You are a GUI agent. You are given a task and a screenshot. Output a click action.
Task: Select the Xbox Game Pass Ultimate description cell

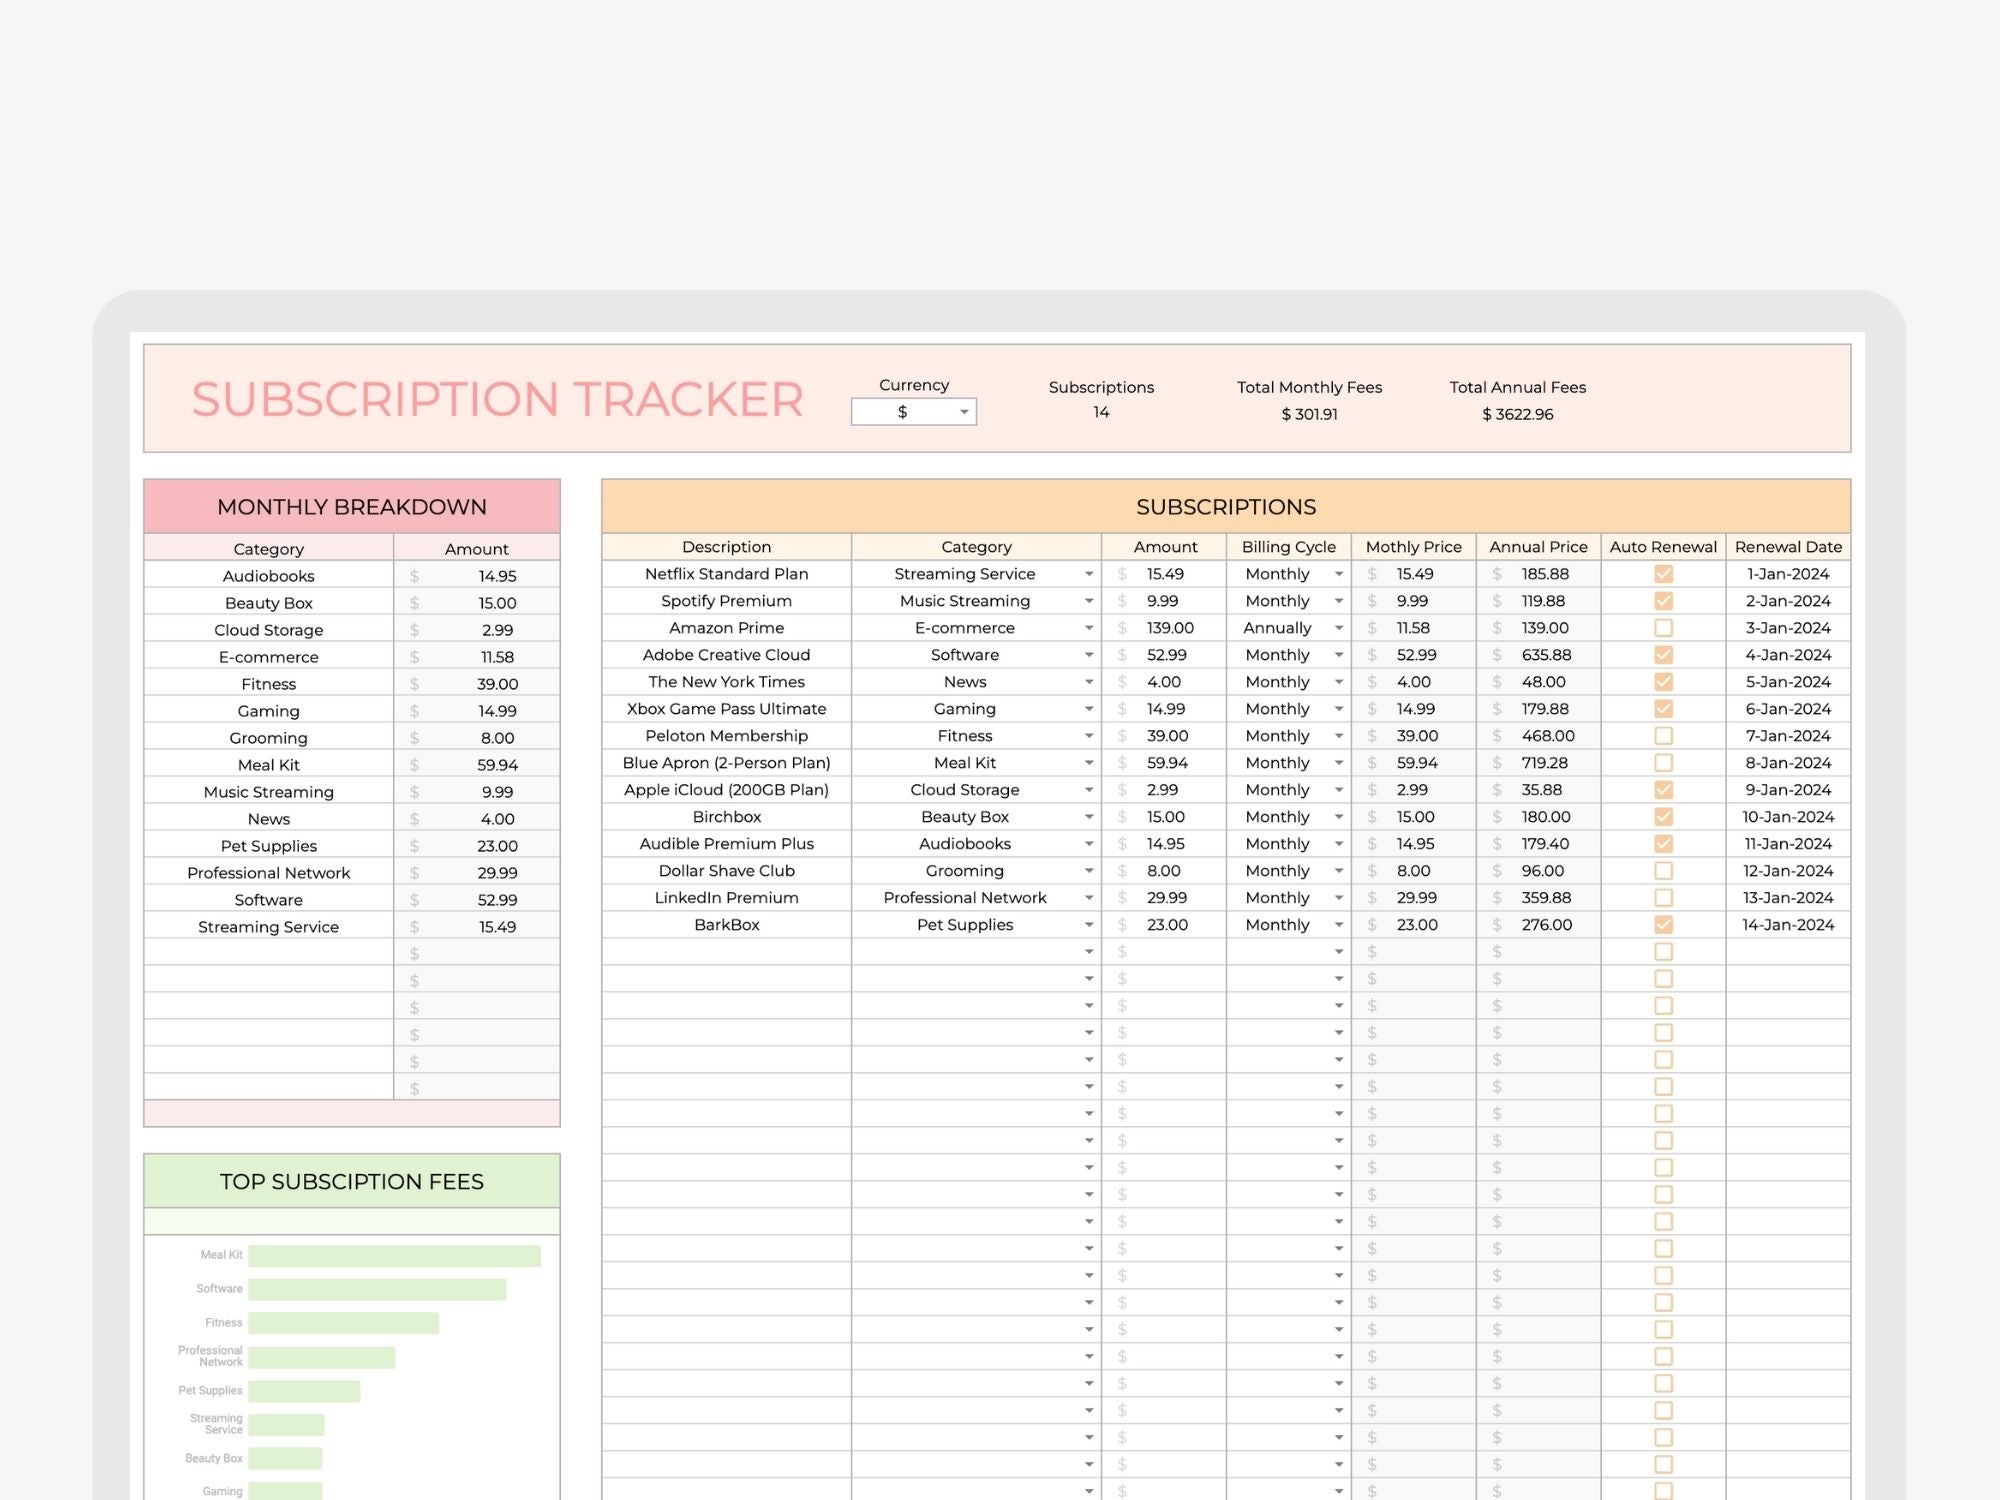click(726, 709)
